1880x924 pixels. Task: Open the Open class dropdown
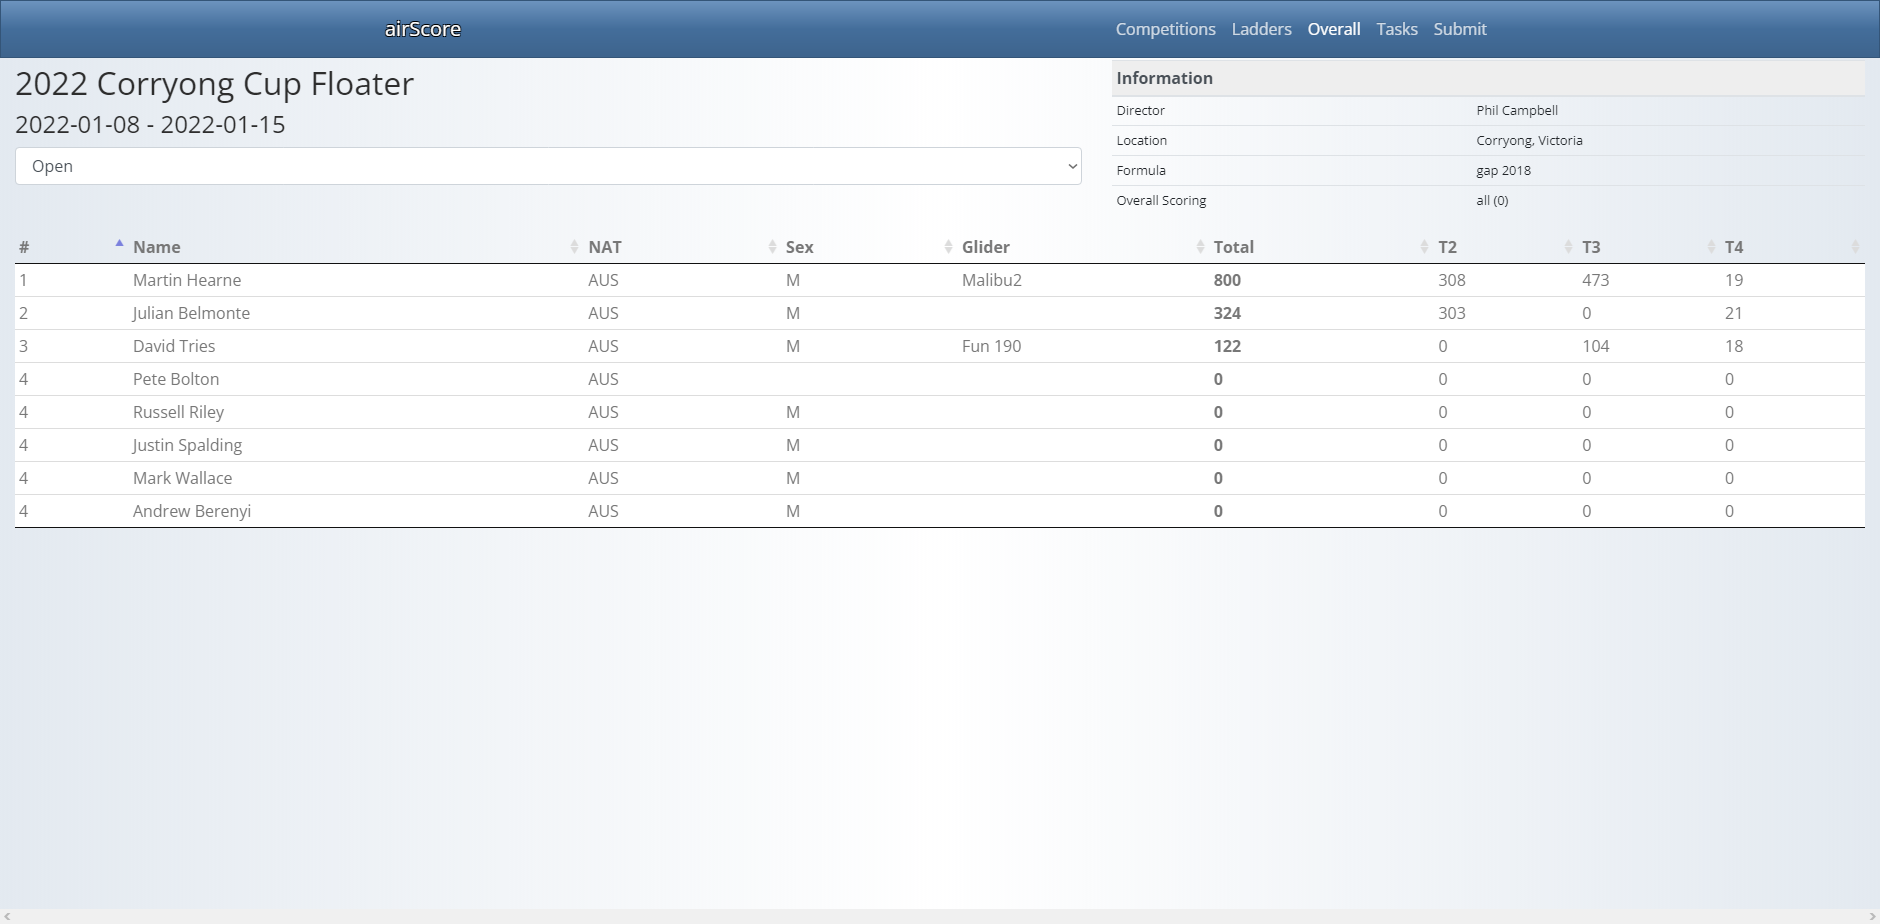click(548, 166)
